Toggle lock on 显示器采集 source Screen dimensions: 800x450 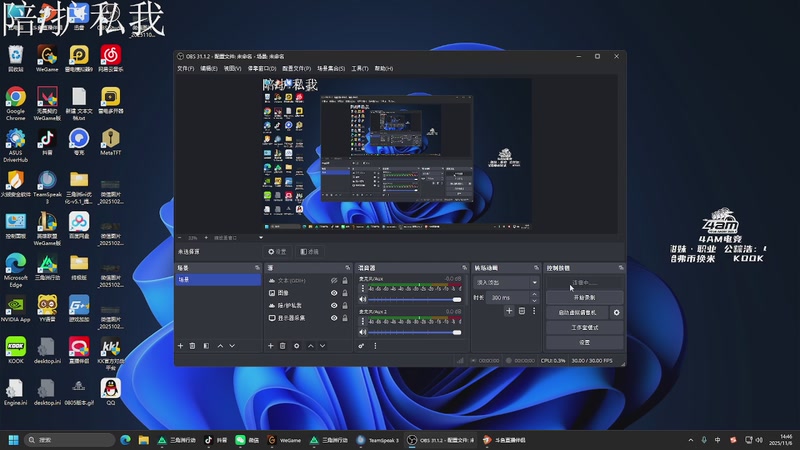[x=345, y=318]
